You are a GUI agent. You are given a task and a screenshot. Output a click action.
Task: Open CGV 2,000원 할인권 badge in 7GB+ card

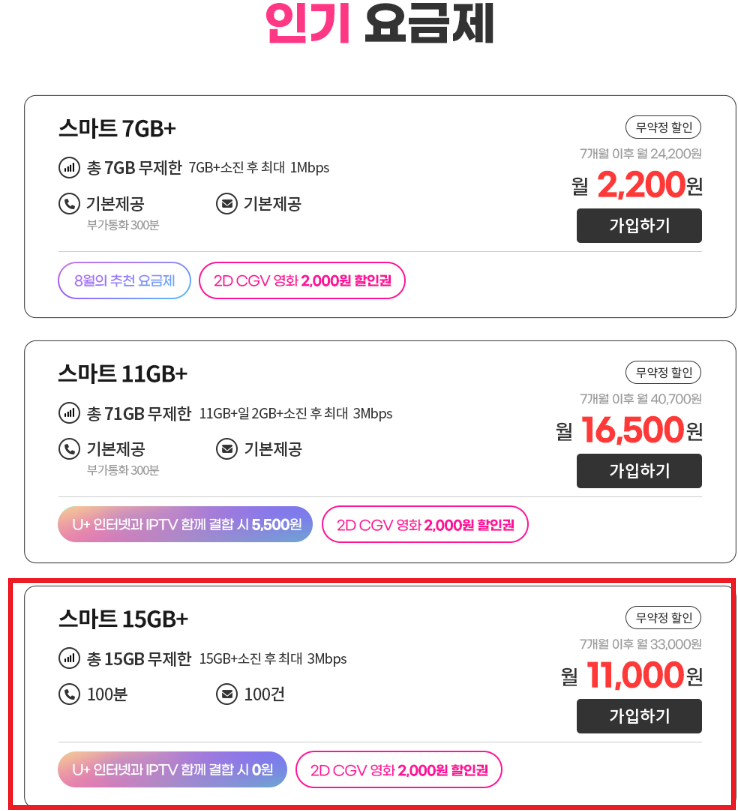click(302, 280)
